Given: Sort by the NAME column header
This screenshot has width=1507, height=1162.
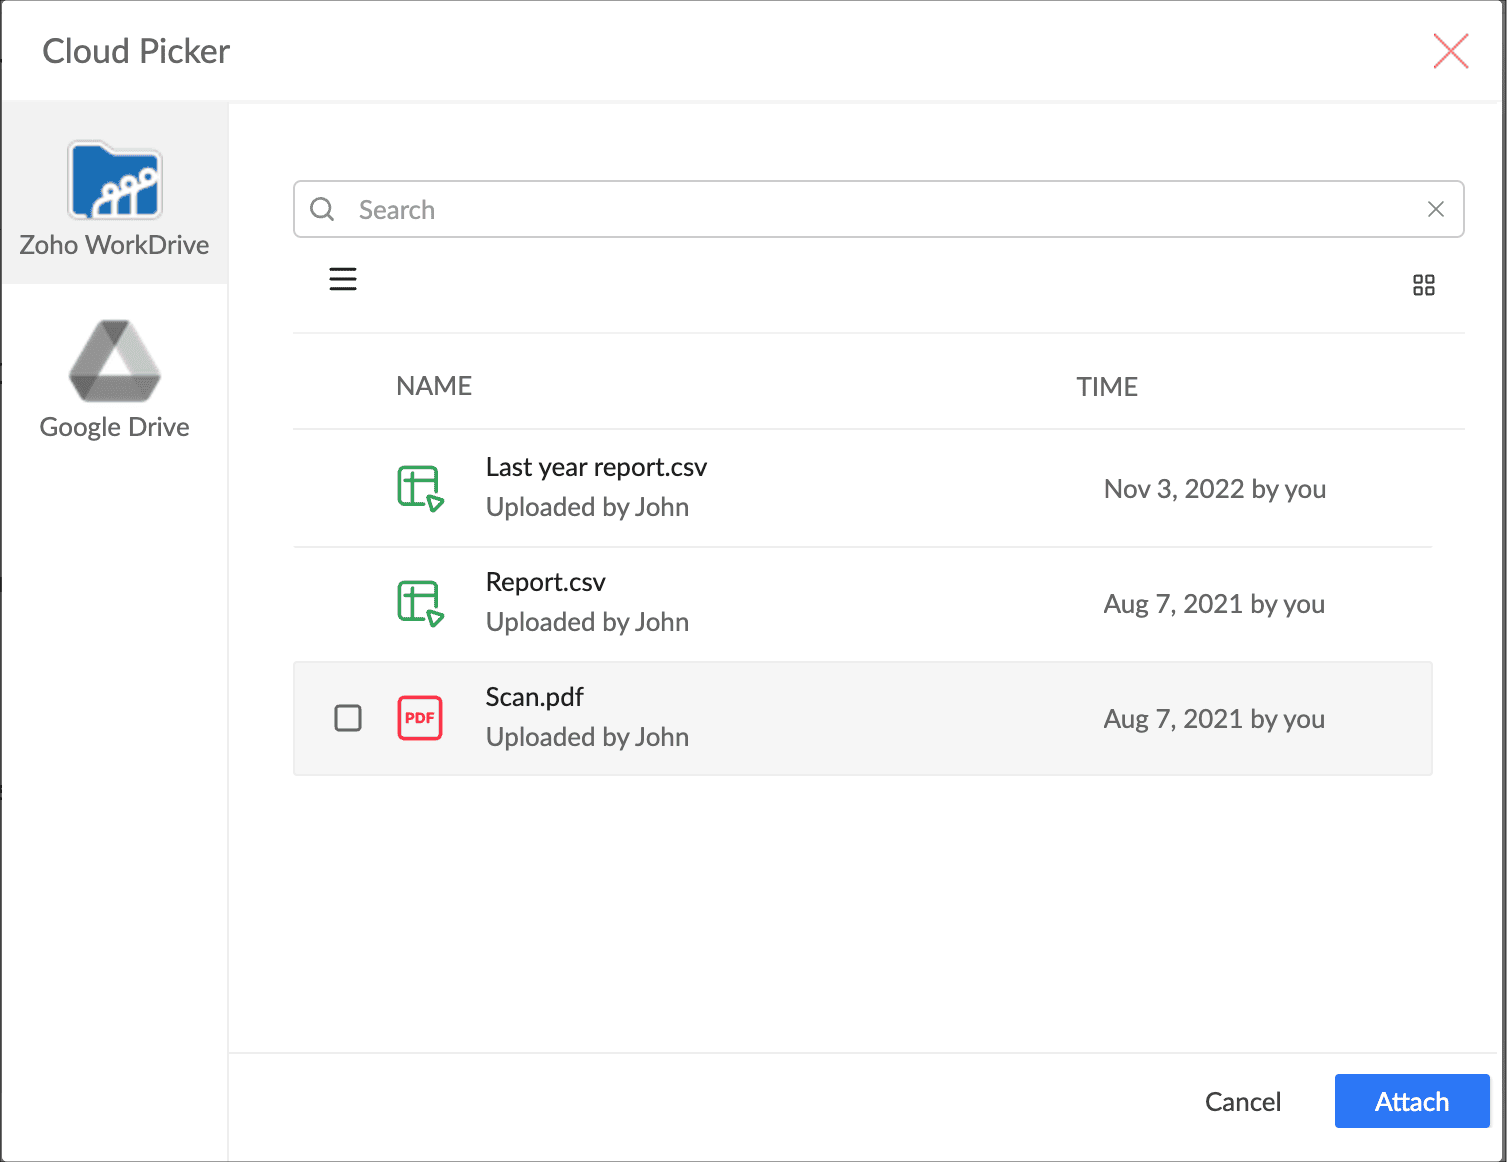Looking at the screenshot, I should coord(434,386).
